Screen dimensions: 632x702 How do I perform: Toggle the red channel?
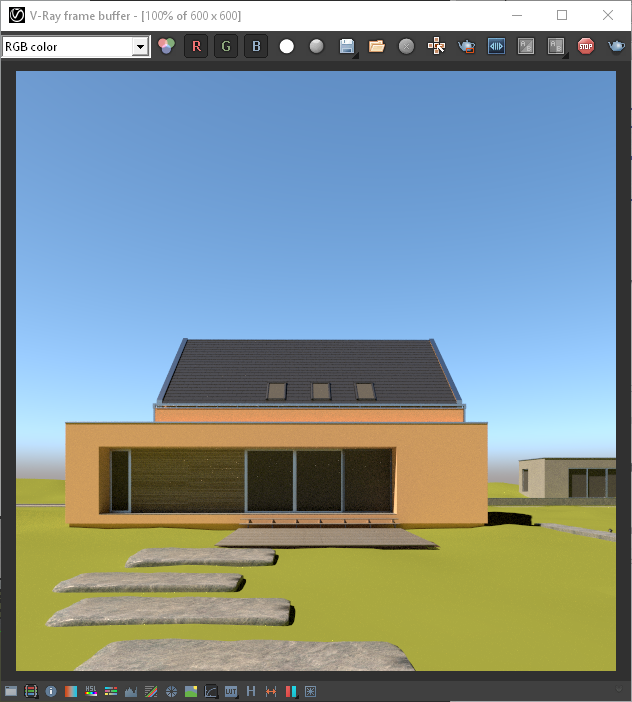[x=196, y=46]
